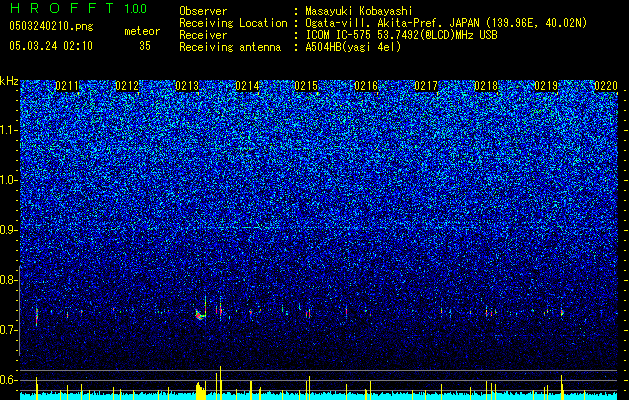The width and height of the screenshot is (629, 400).
Task: Click the 0214 time marker
Action: [x=247, y=86]
